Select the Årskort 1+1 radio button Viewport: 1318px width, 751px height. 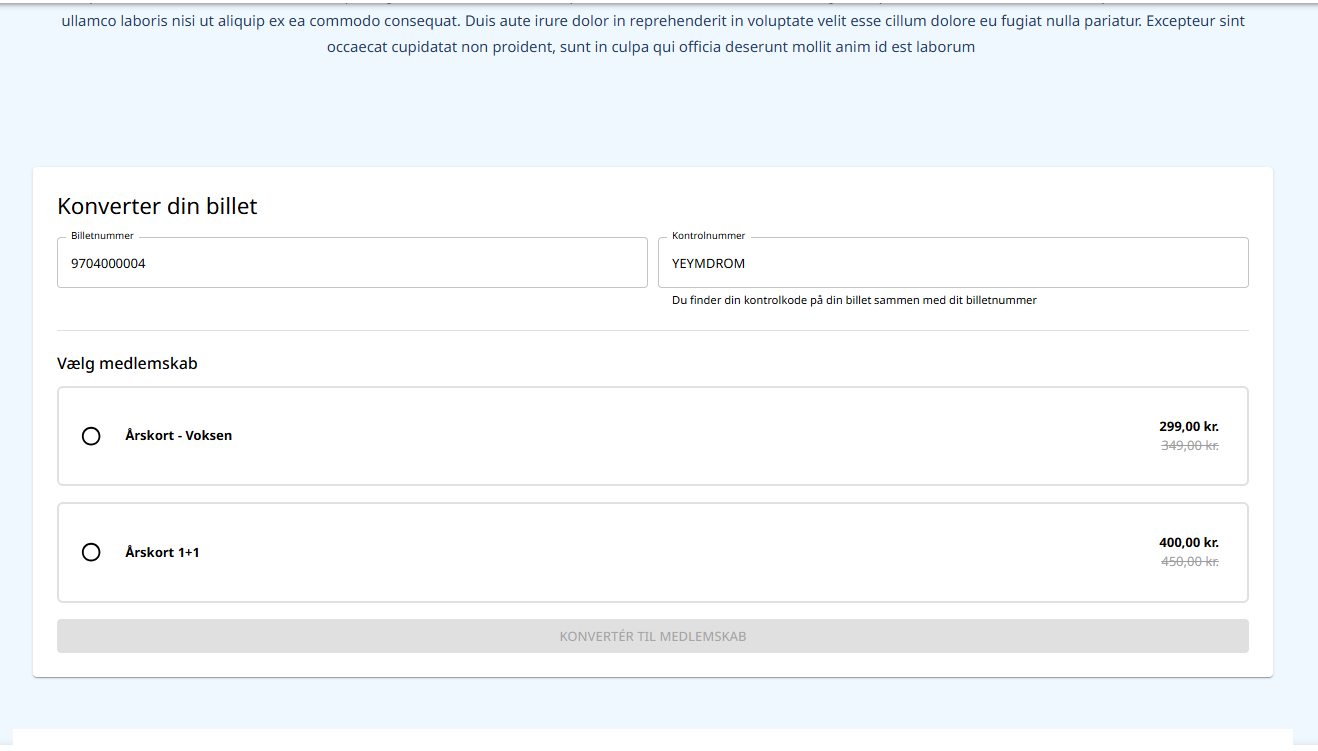point(91,552)
